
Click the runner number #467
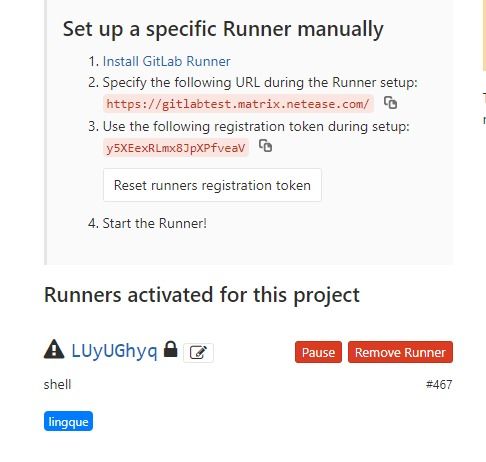(439, 384)
